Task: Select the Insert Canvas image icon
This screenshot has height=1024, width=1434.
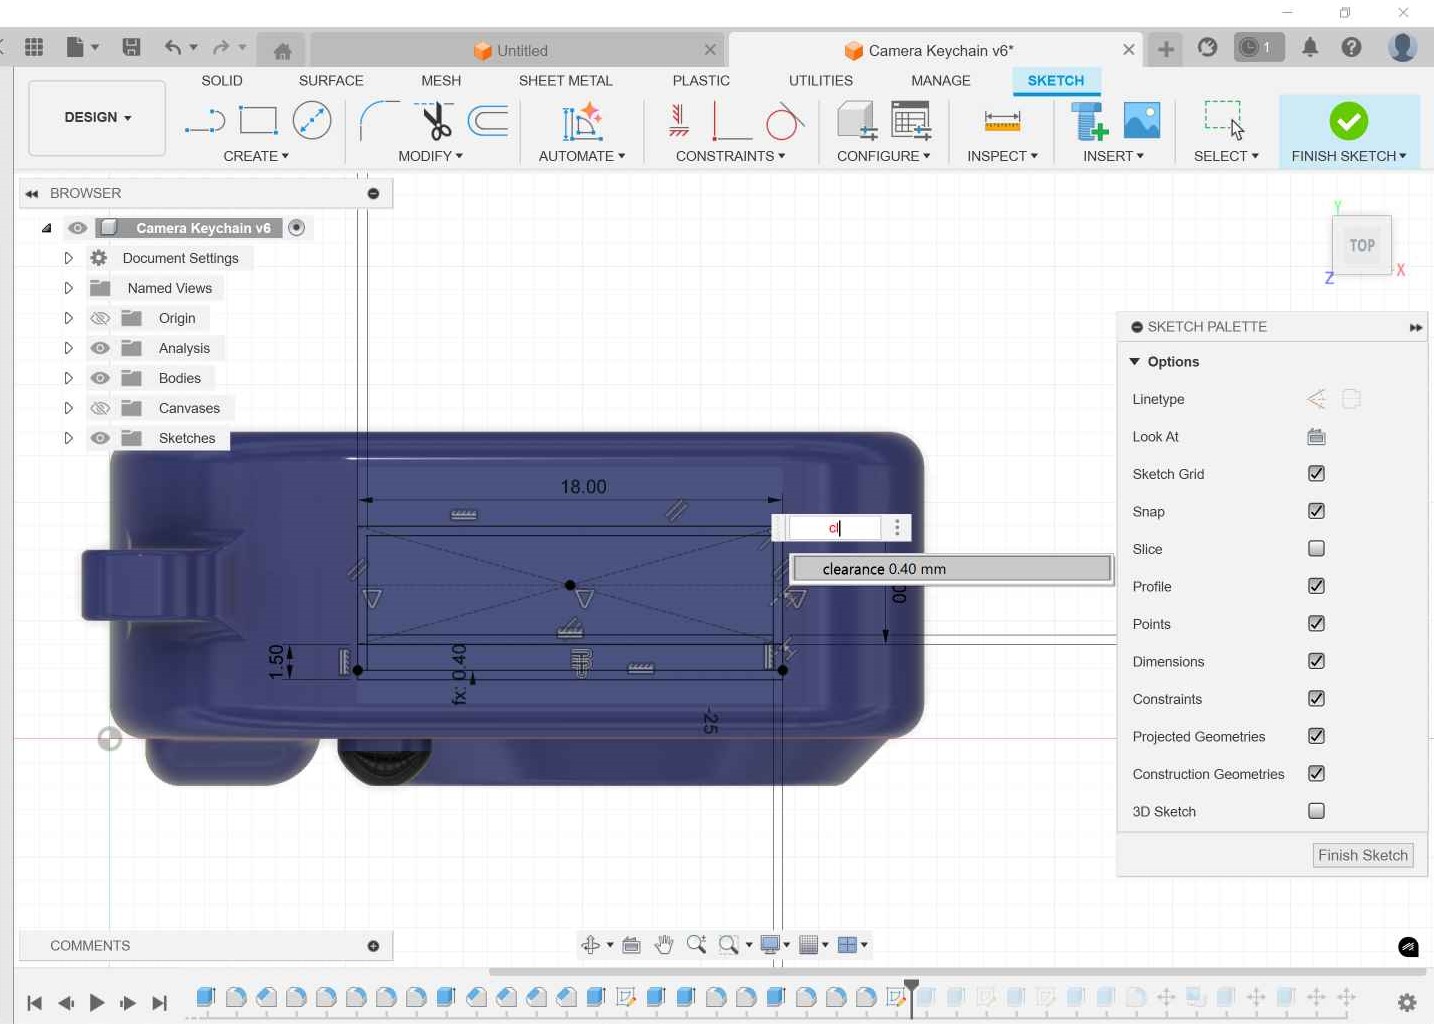Action: pyautogui.click(x=1142, y=121)
